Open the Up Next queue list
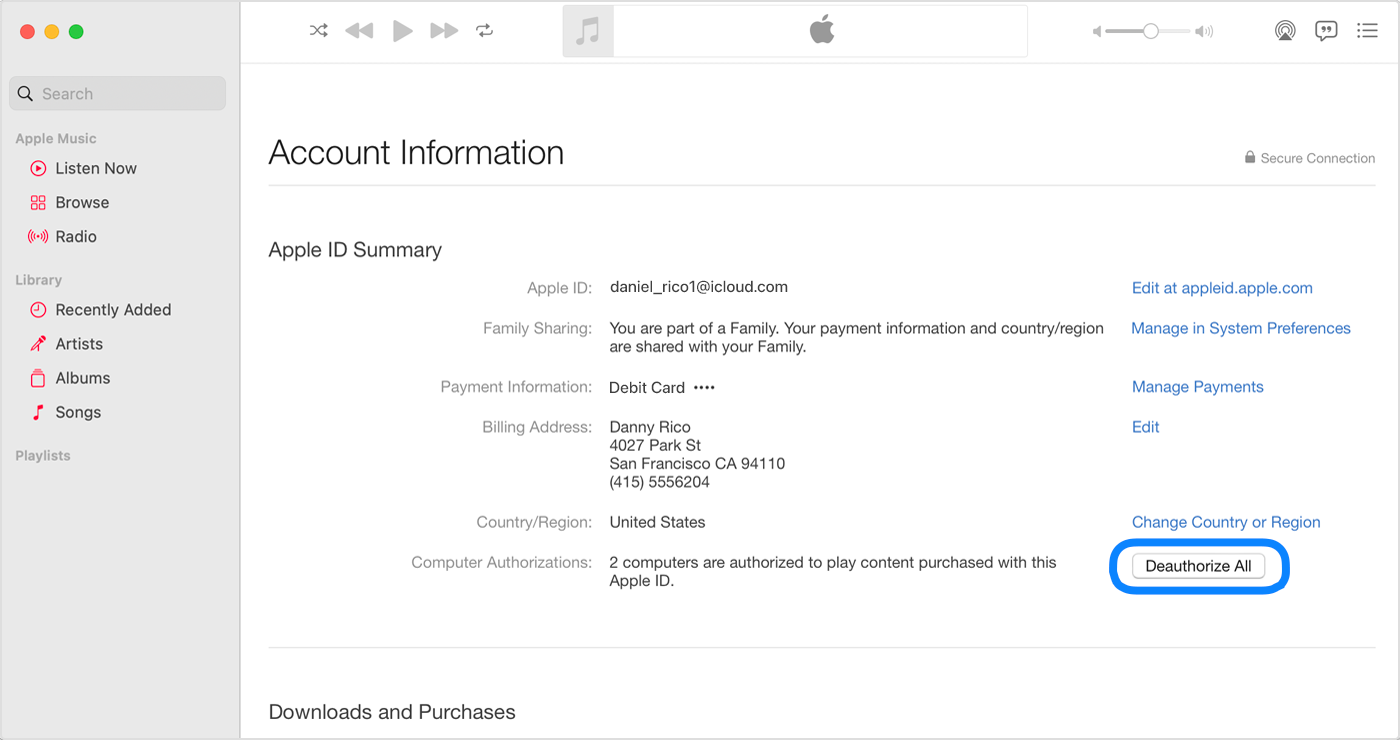The image size is (1400, 740). tap(1367, 31)
